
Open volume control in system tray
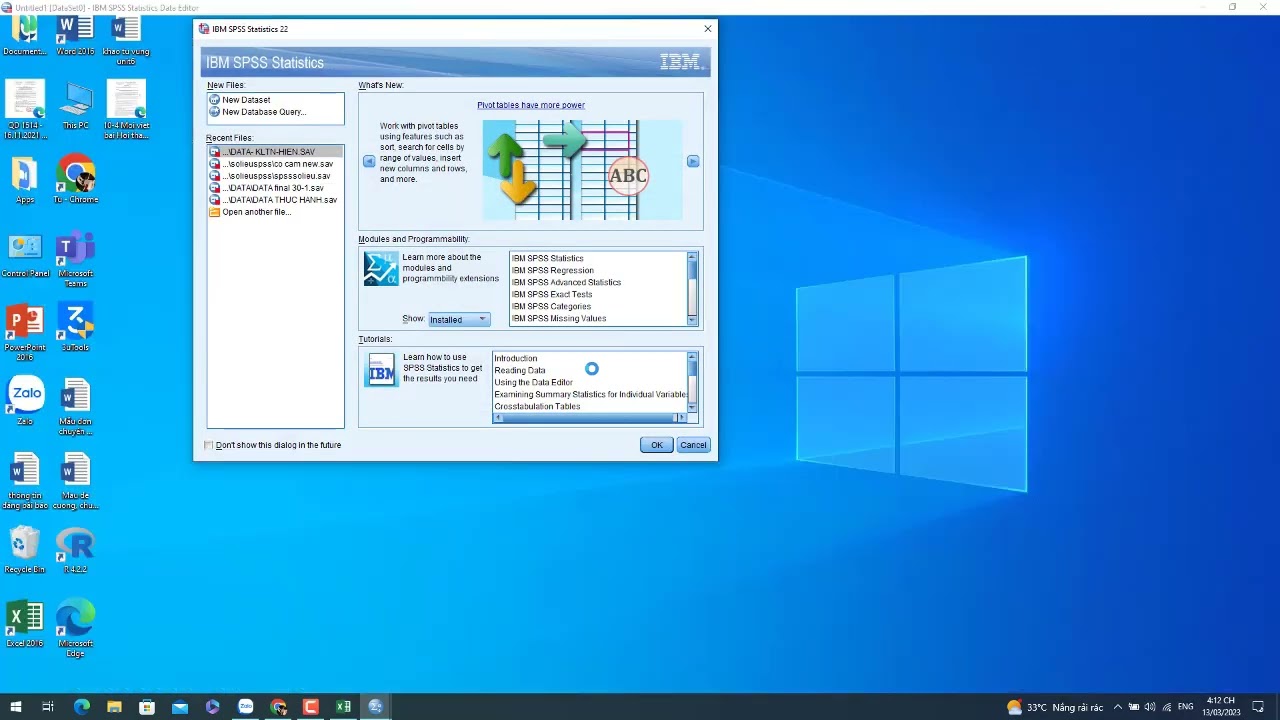pos(1150,707)
